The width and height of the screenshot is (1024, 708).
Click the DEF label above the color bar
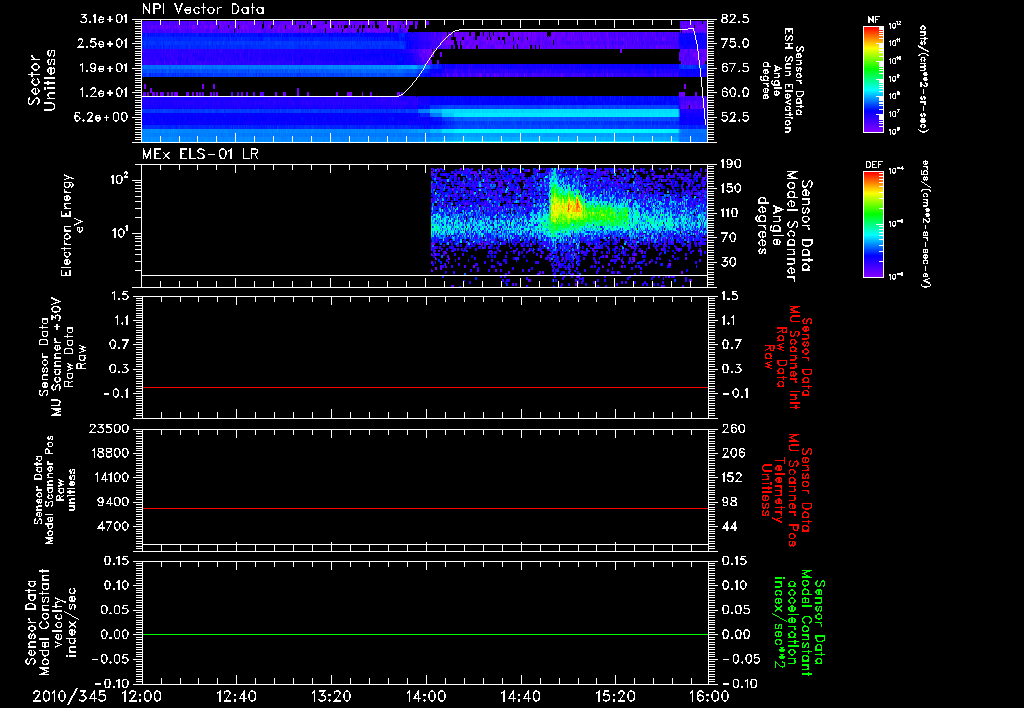(x=874, y=165)
